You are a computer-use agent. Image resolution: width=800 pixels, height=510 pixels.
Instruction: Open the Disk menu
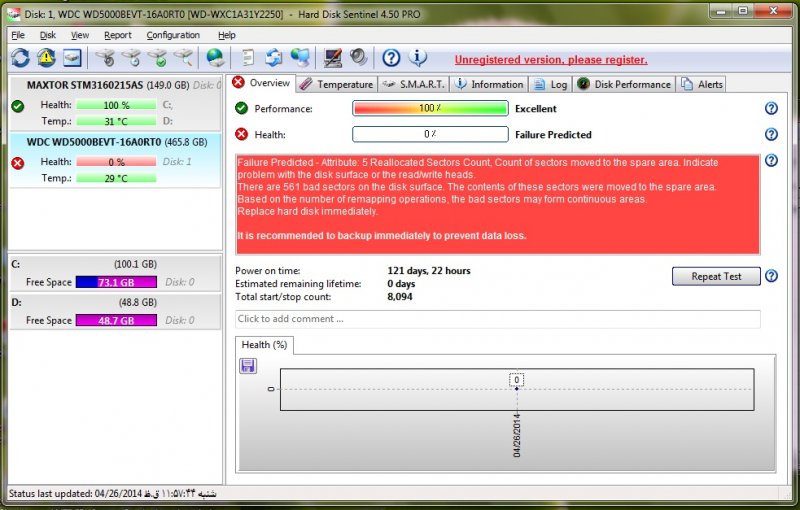48,35
